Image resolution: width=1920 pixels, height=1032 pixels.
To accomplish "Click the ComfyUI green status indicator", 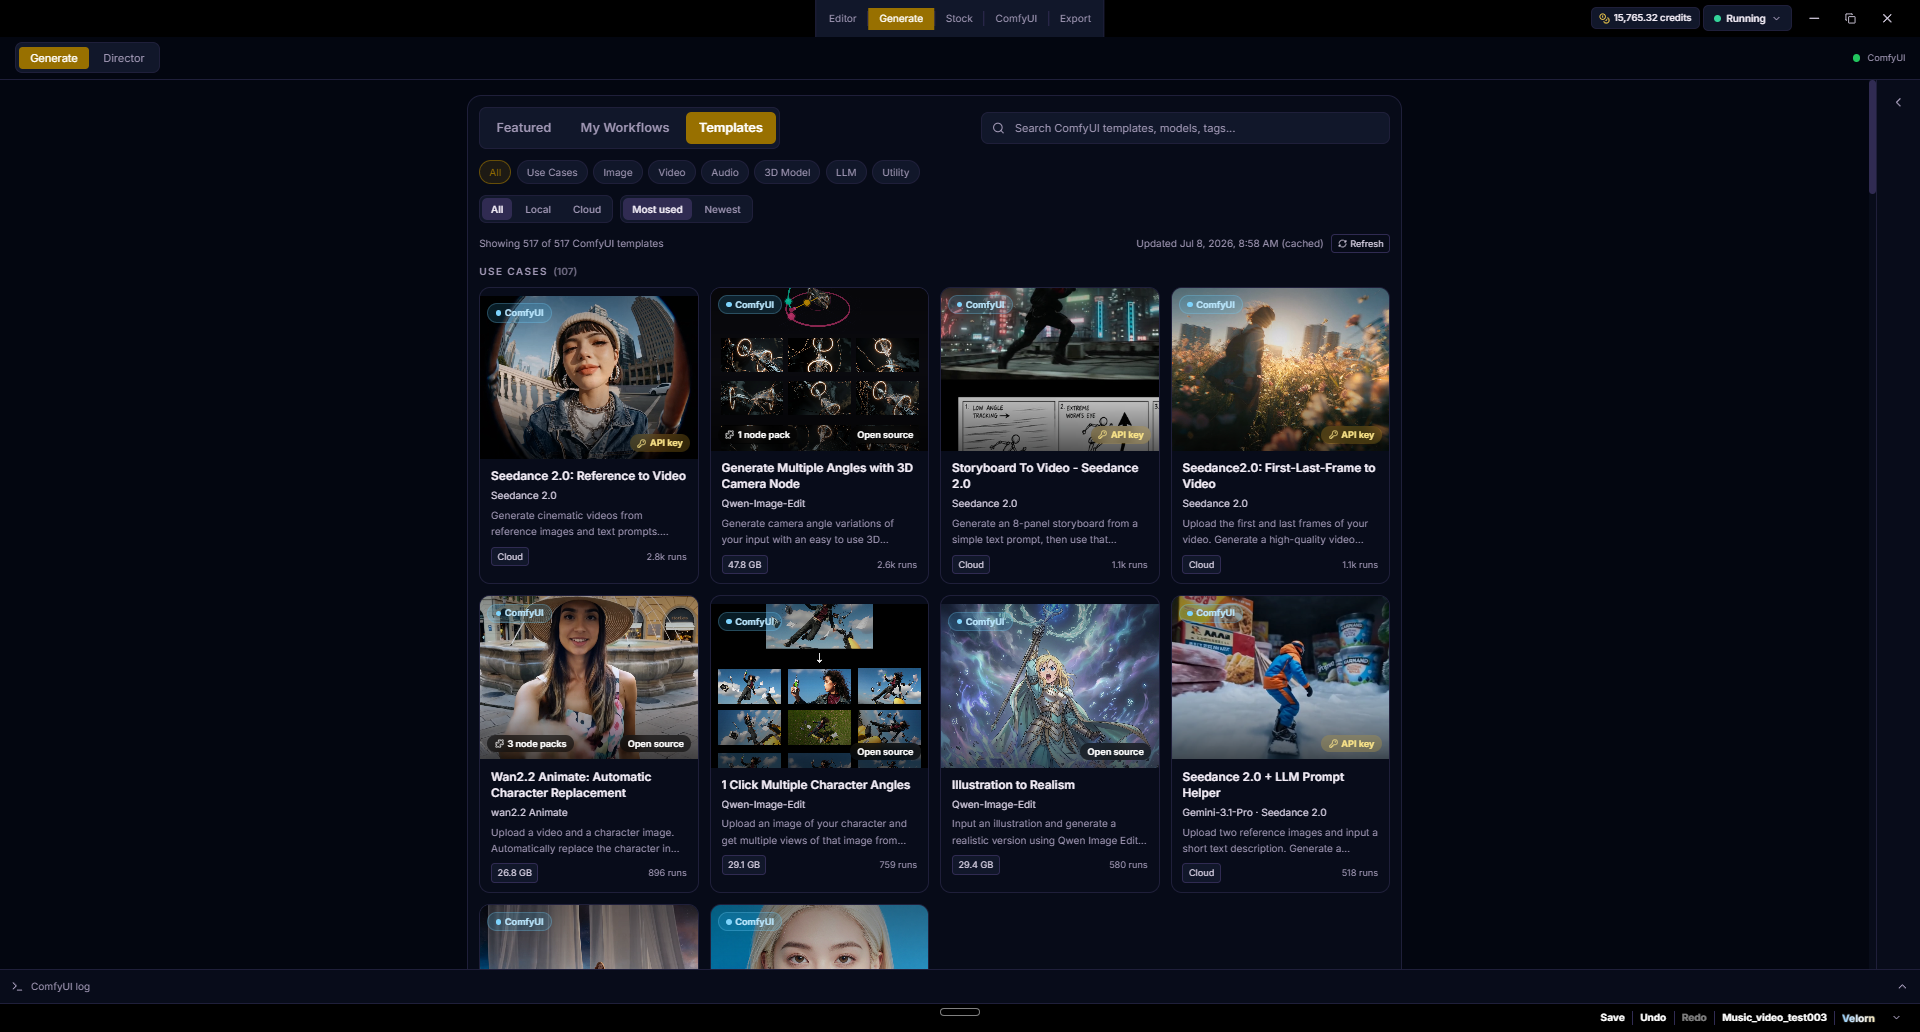I will coord(1856,58).
